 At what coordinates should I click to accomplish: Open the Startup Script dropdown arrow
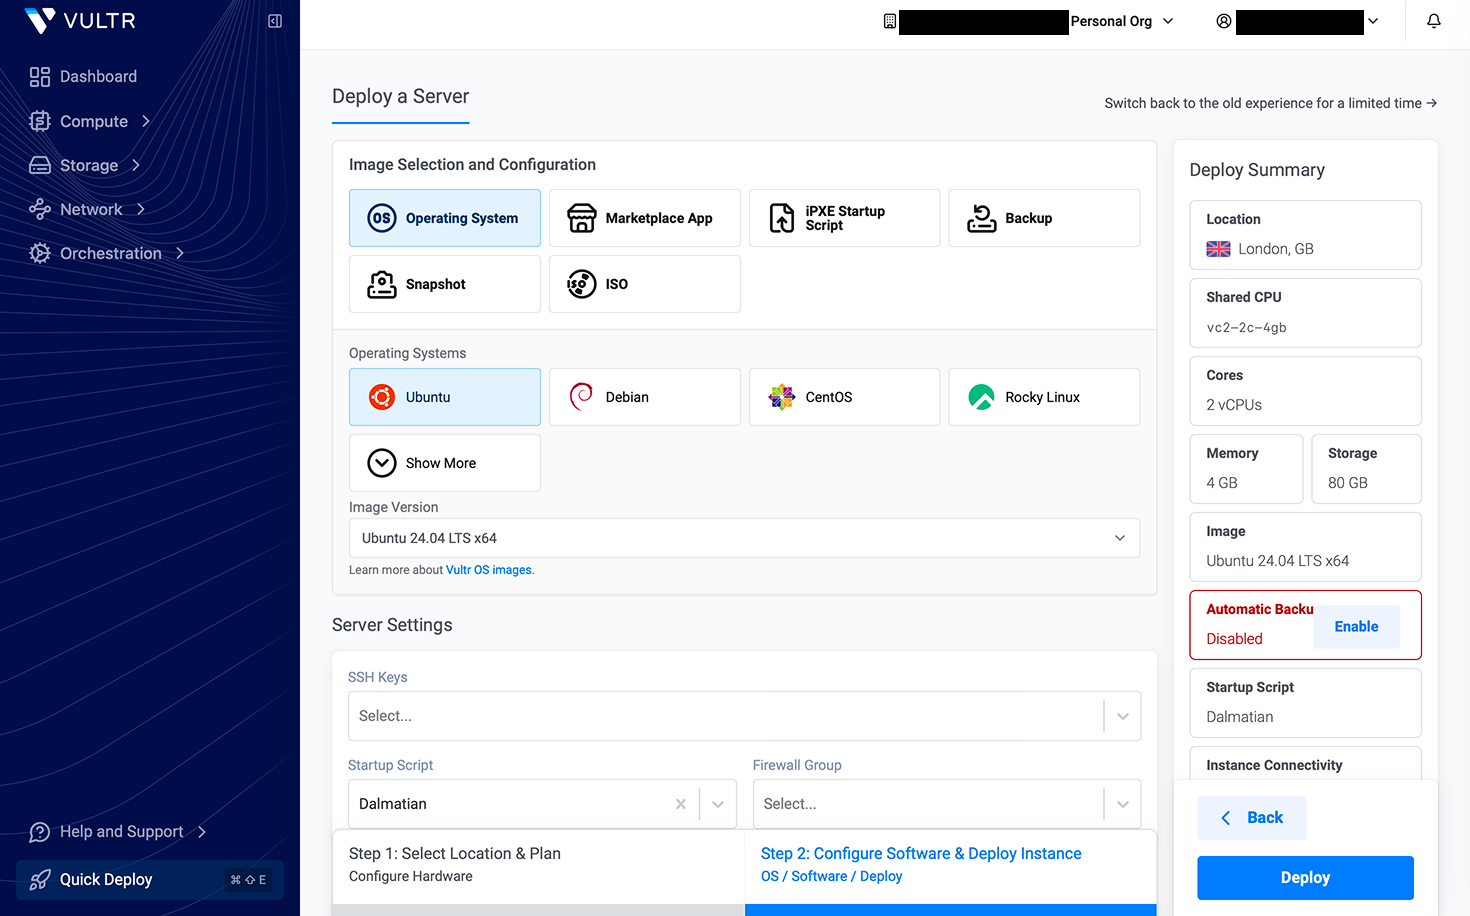coord(718,804)
